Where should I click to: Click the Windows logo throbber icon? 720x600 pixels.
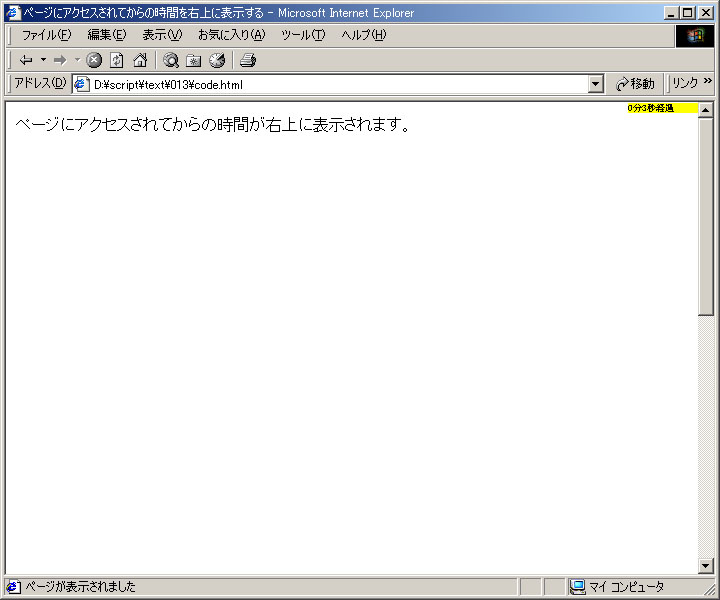(695, 36)
